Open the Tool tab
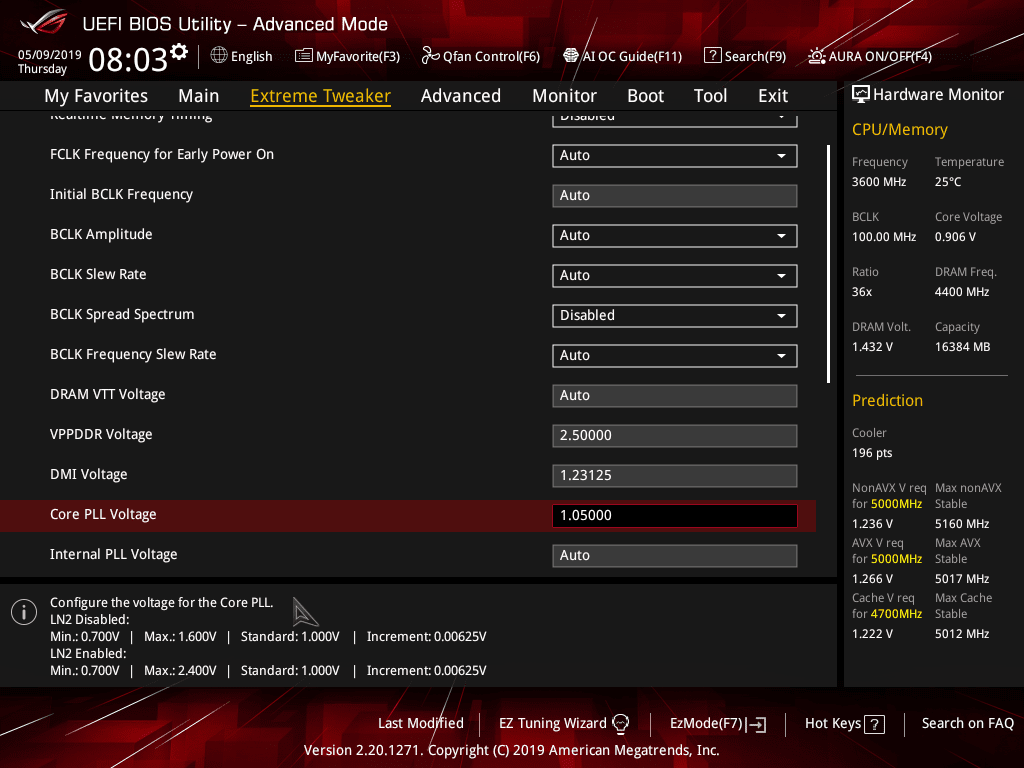This screenshot has height=768, width=1024. coord(711,96)
